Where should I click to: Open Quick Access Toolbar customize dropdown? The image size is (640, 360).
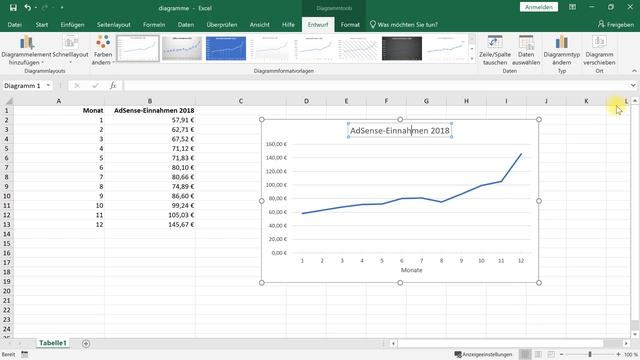[x=62, y=7]
